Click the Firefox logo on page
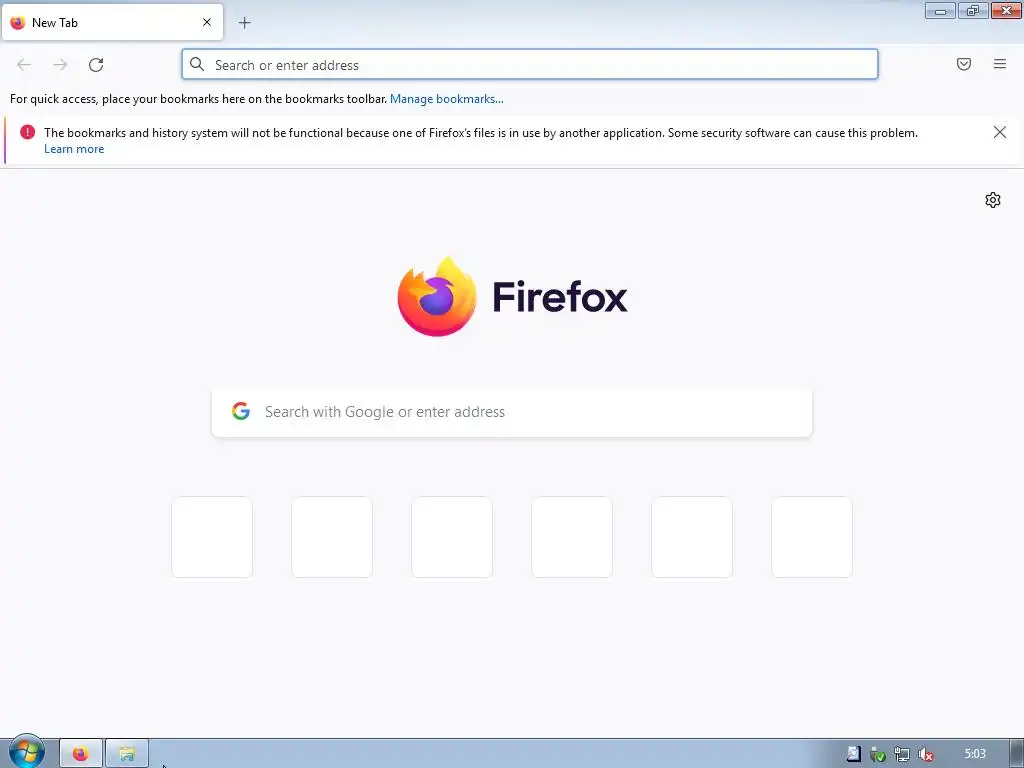 [512, 296]
